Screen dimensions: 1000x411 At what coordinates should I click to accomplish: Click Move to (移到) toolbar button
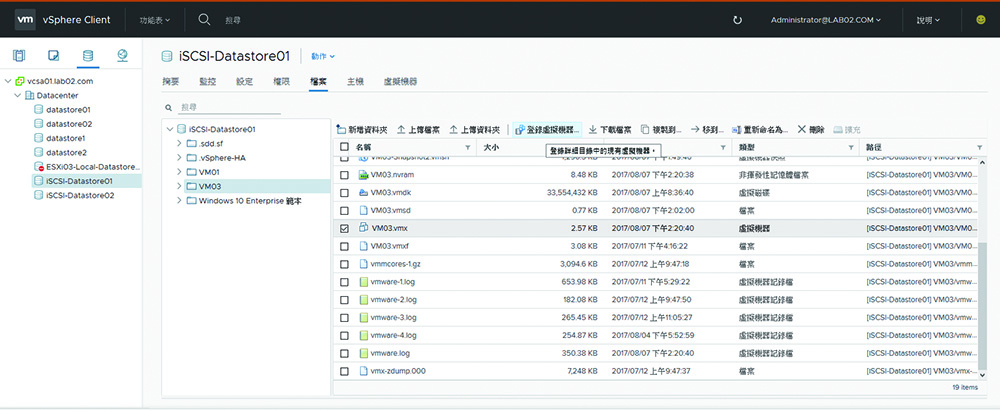point(707,130)
